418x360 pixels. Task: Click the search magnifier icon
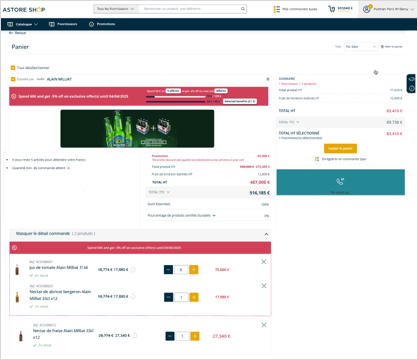pos(243,9)
